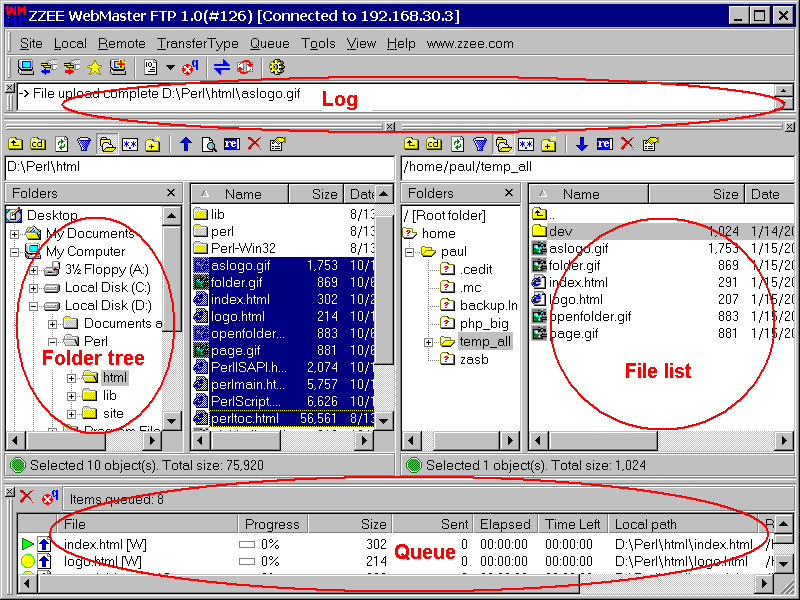Create a new folder in remote pane

pos(548,144)
